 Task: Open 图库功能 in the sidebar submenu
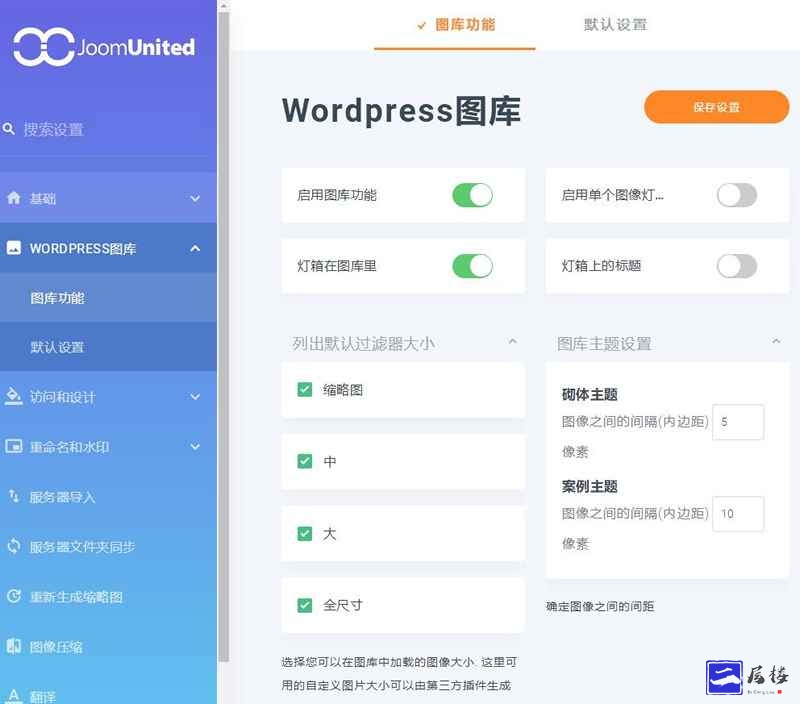108,298
